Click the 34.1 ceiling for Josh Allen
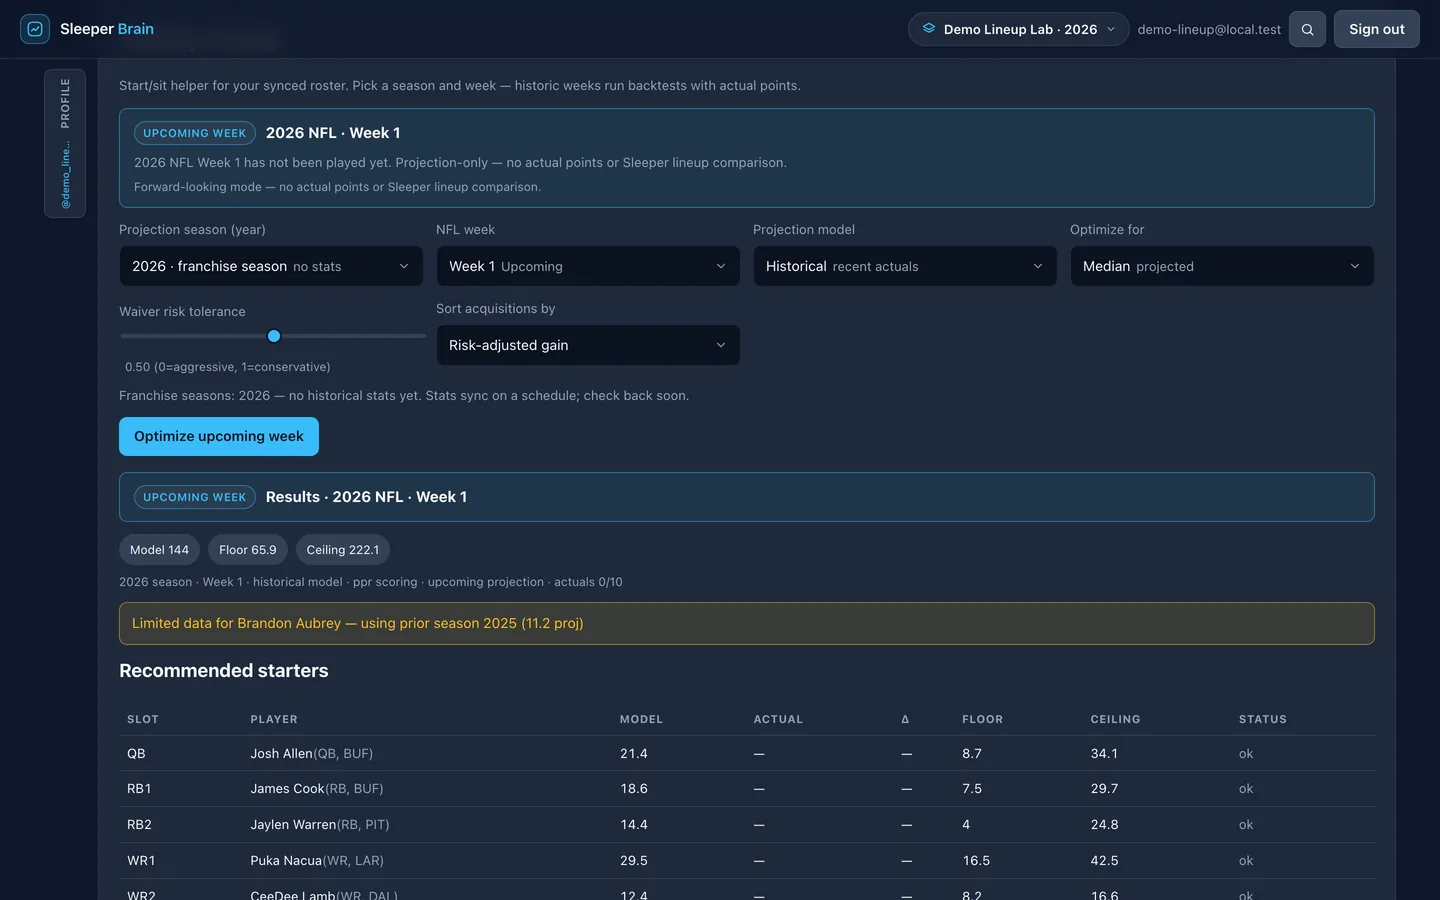The height and width of the screenshot is (900, 1440). point(1104,753)
